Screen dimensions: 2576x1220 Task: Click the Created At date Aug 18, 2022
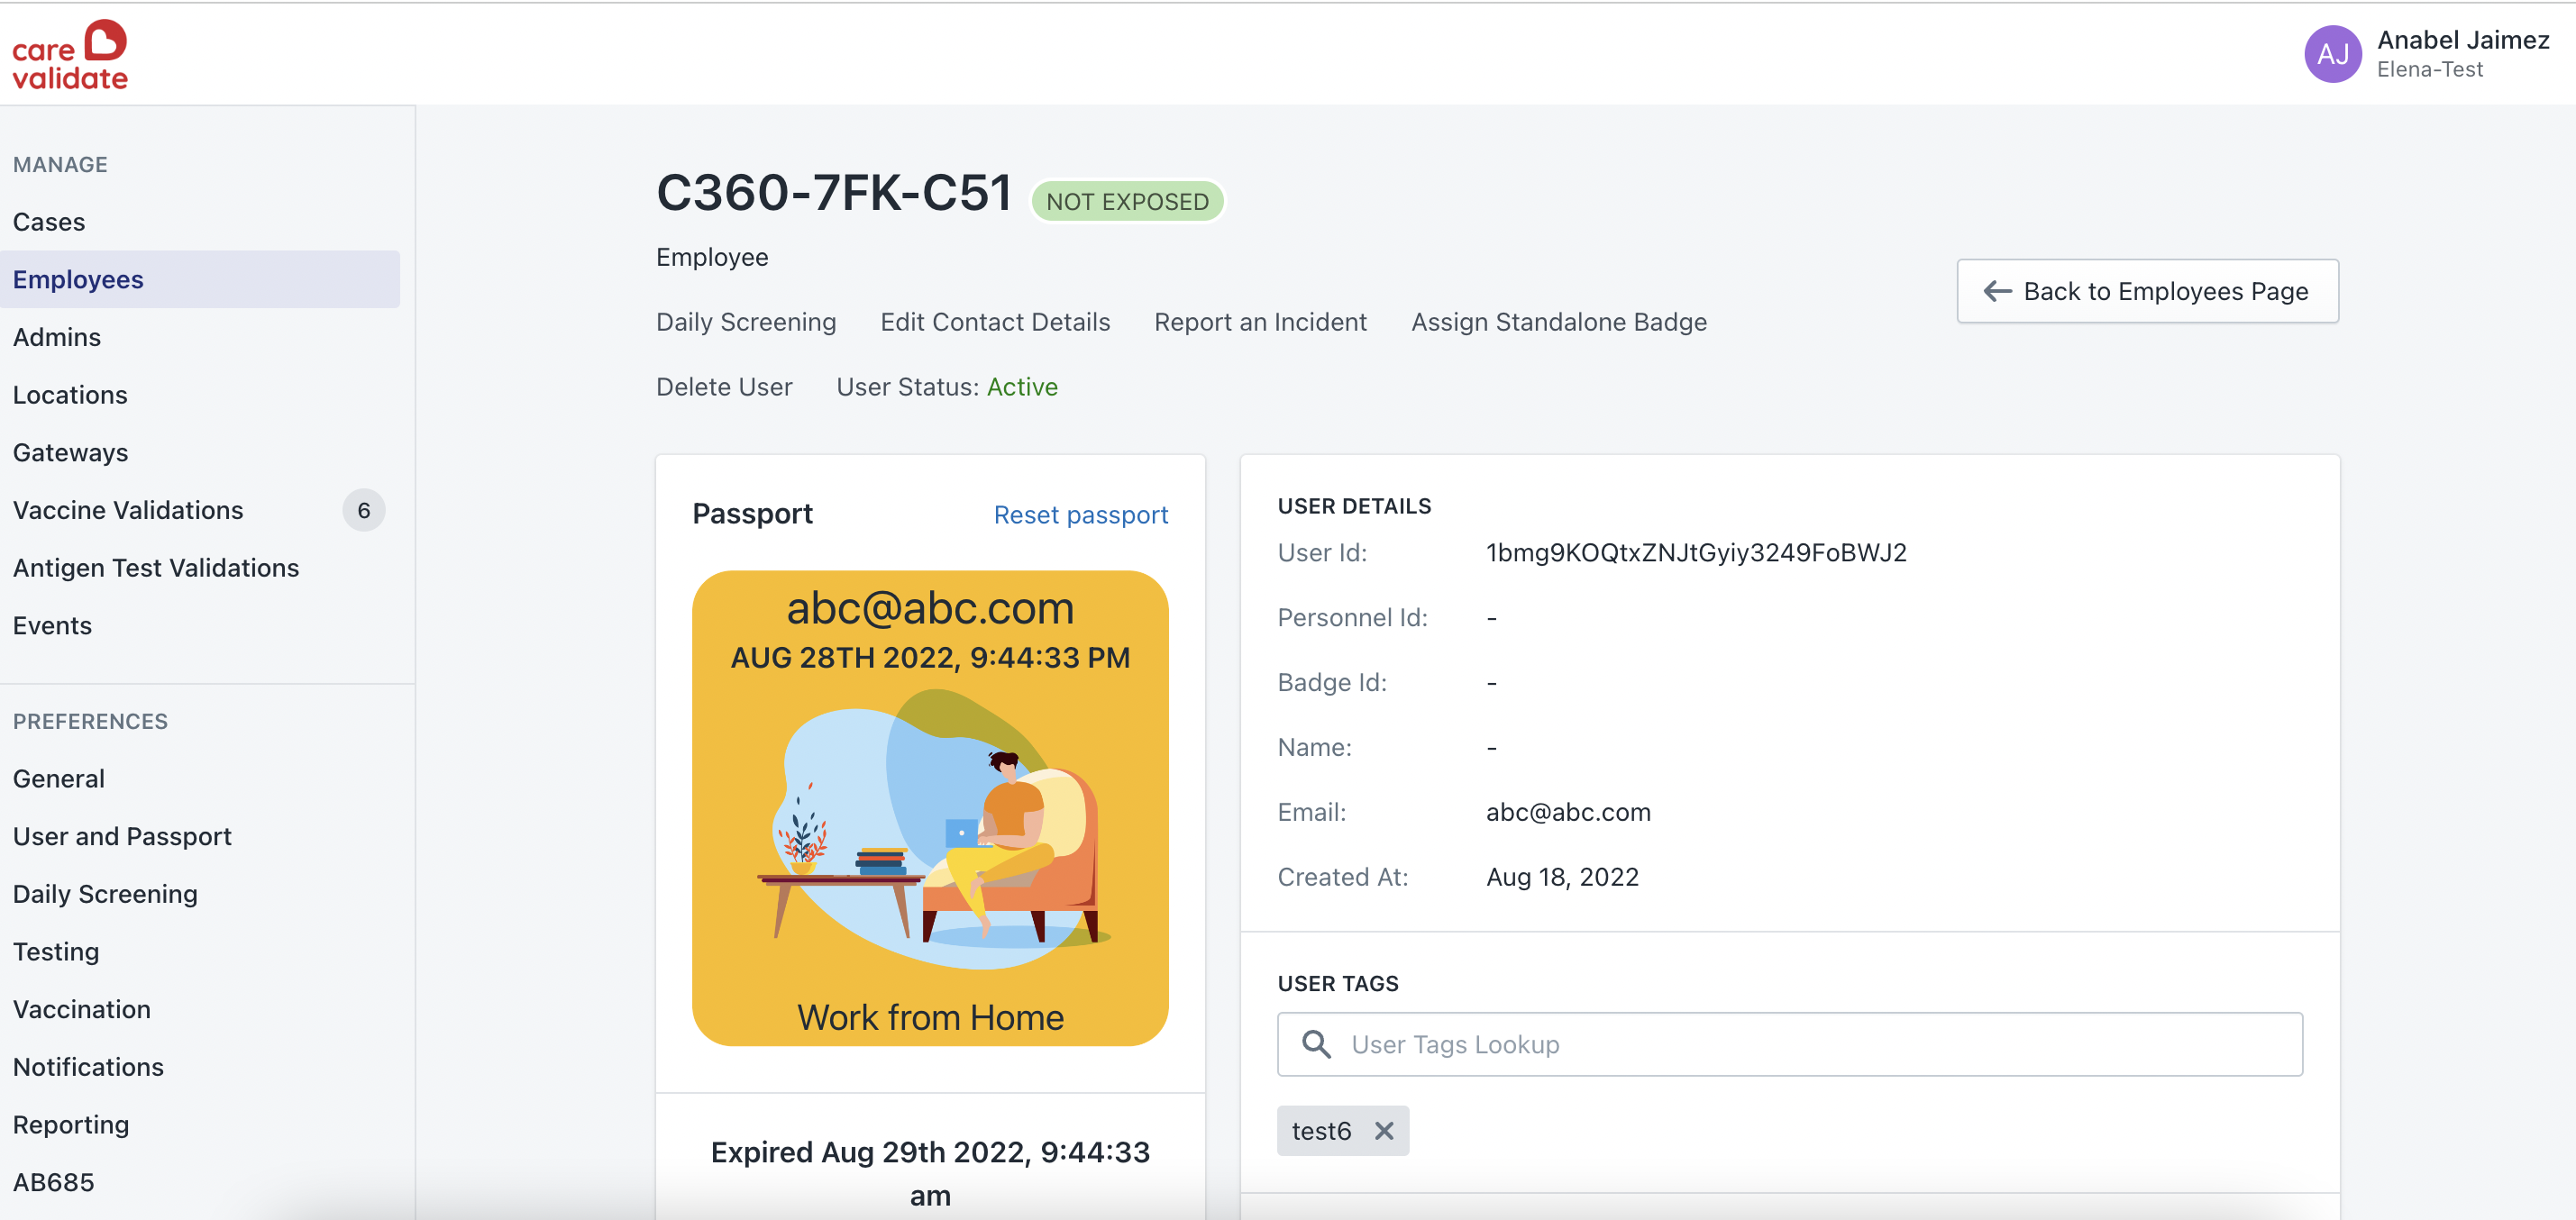[x=1562, y=877]
